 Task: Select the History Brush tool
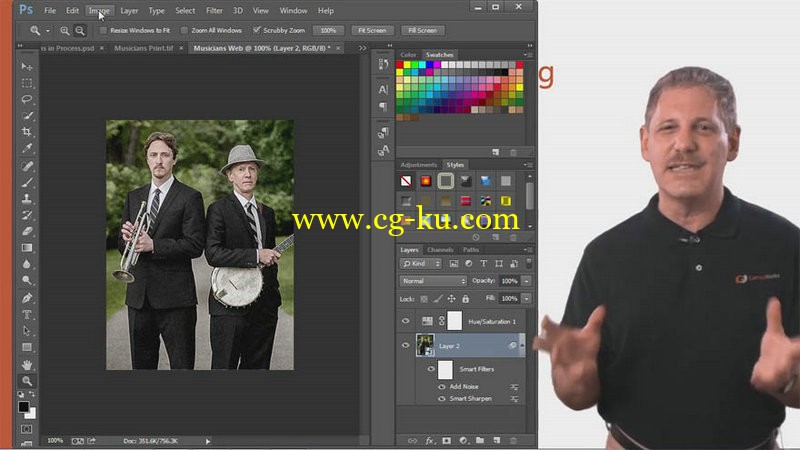click(x=27, y=215)
